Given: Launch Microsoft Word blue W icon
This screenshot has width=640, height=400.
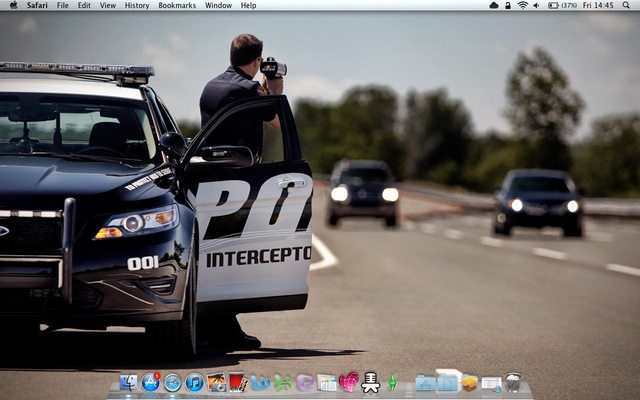Looking at the screenshot, I should pos(261,383).
